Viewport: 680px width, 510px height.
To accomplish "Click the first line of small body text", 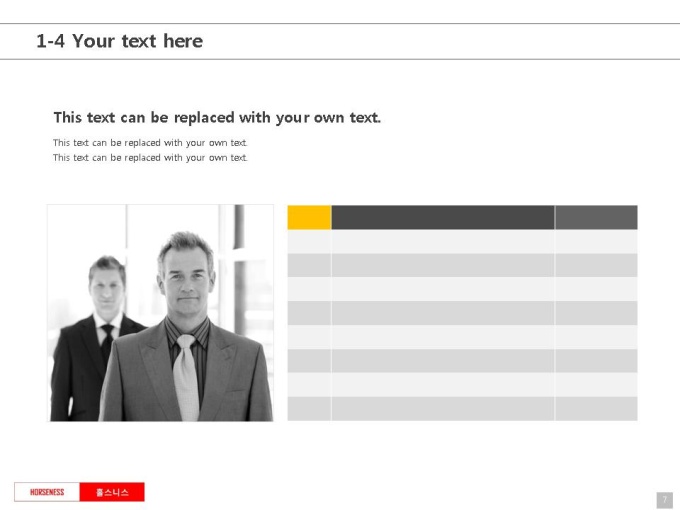I will click(x=150, y=143).
